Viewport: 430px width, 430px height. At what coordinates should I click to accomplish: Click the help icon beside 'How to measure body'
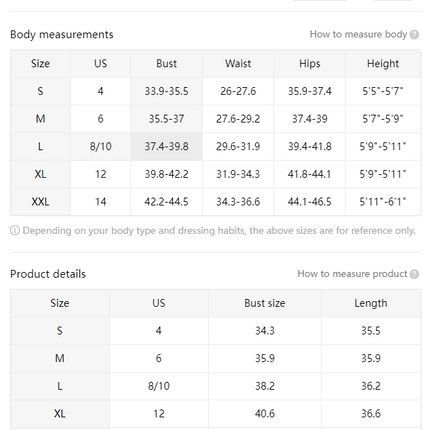[414, 35]
